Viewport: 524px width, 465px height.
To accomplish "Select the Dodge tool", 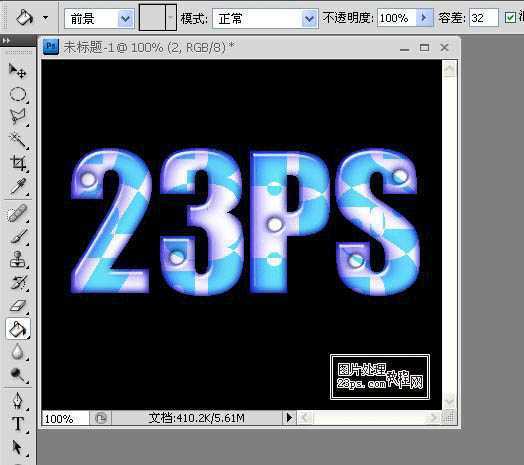I will 17,374.
